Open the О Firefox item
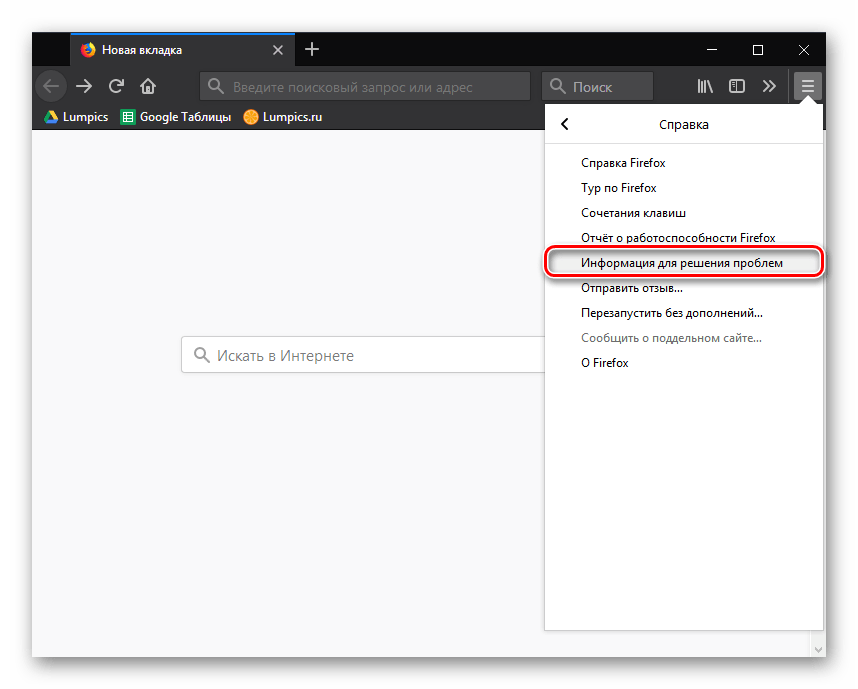 605,363
